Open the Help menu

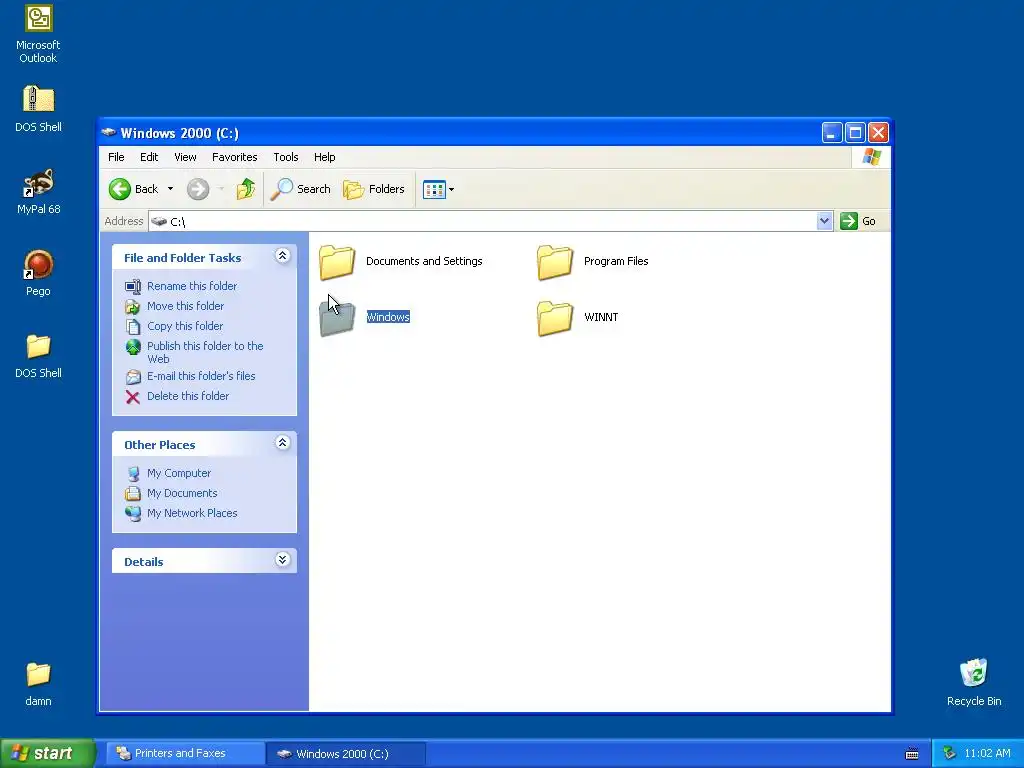325,157
